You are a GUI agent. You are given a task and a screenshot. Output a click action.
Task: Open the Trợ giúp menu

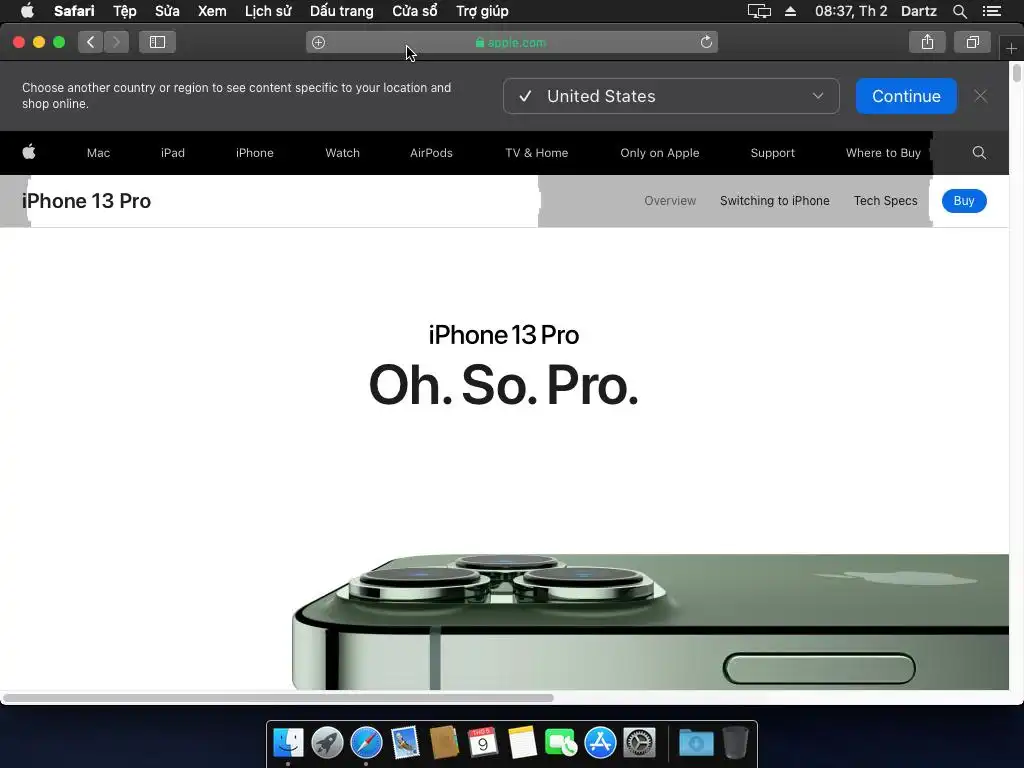point(482,11)
